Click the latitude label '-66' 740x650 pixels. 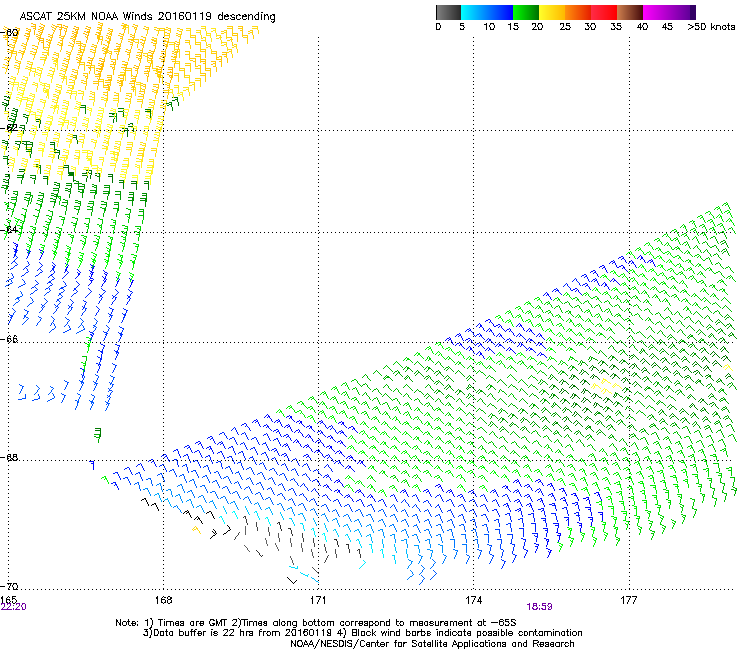[x=10, y=340]
